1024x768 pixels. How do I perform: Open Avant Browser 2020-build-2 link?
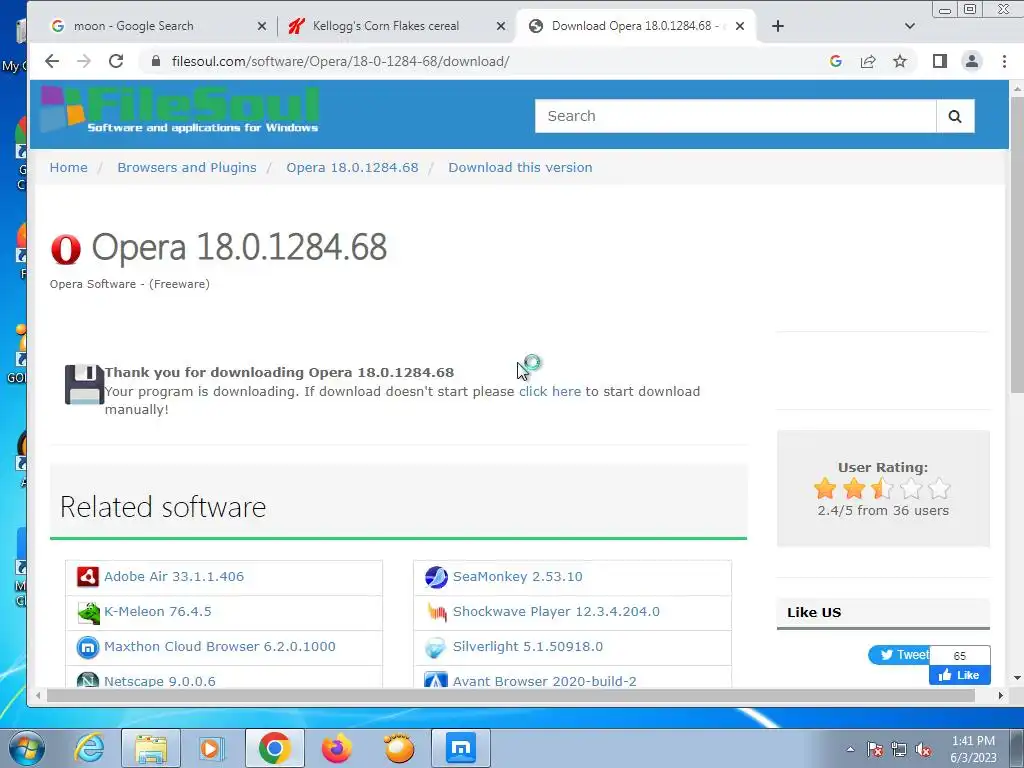click(544, 681)
